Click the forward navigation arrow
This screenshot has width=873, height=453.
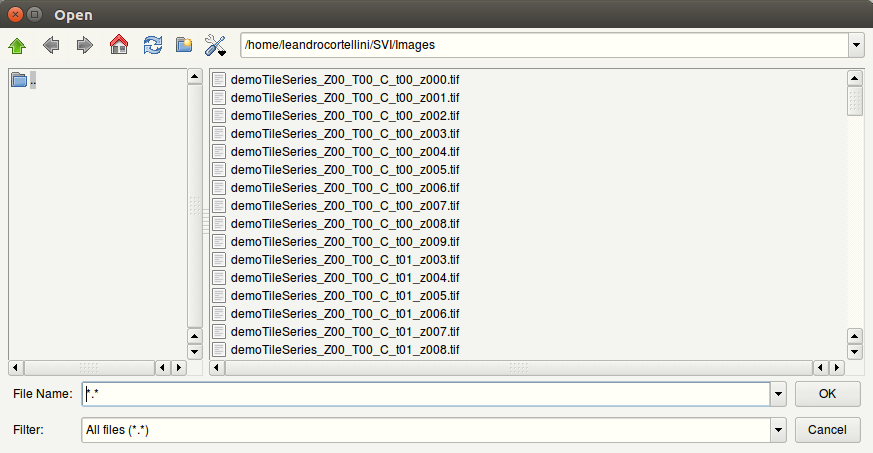[84, 45]
